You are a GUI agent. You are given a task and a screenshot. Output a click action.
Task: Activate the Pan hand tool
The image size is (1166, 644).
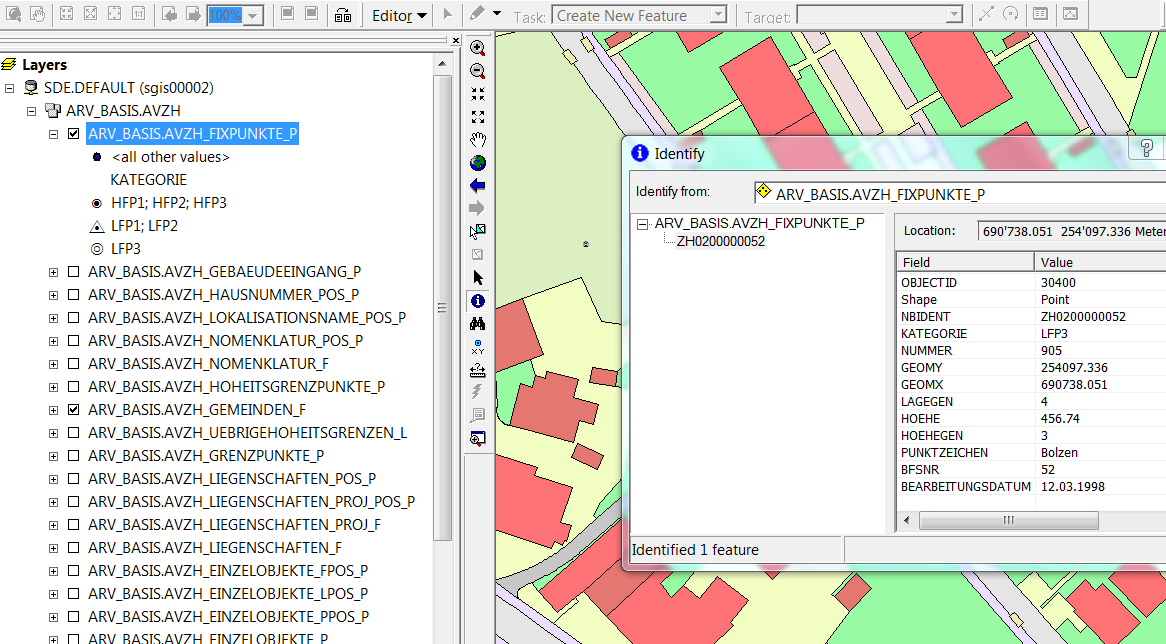point(478,139)
